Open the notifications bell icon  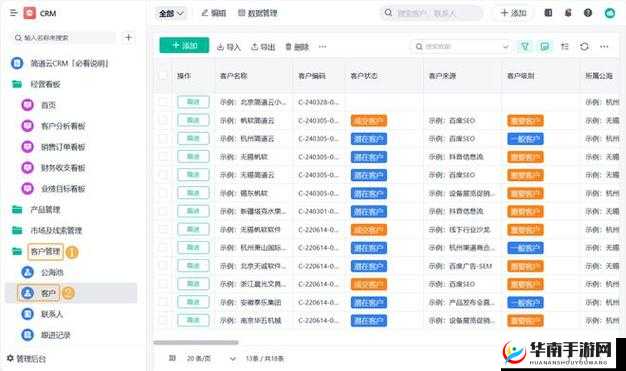568,13
